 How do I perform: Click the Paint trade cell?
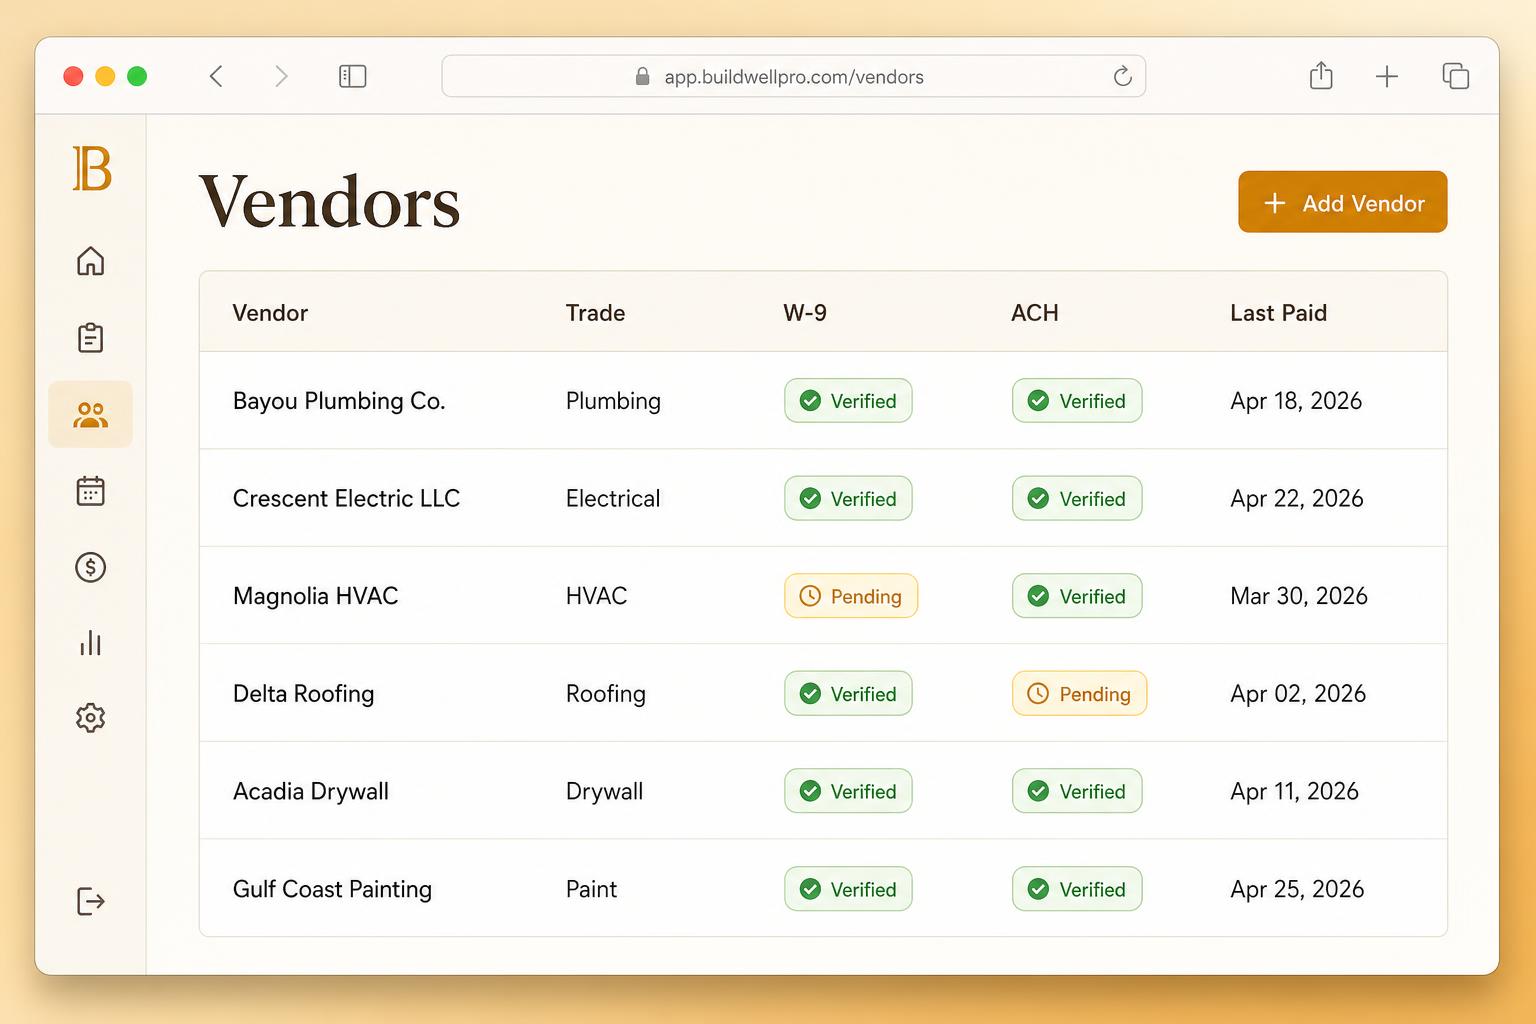591,889
